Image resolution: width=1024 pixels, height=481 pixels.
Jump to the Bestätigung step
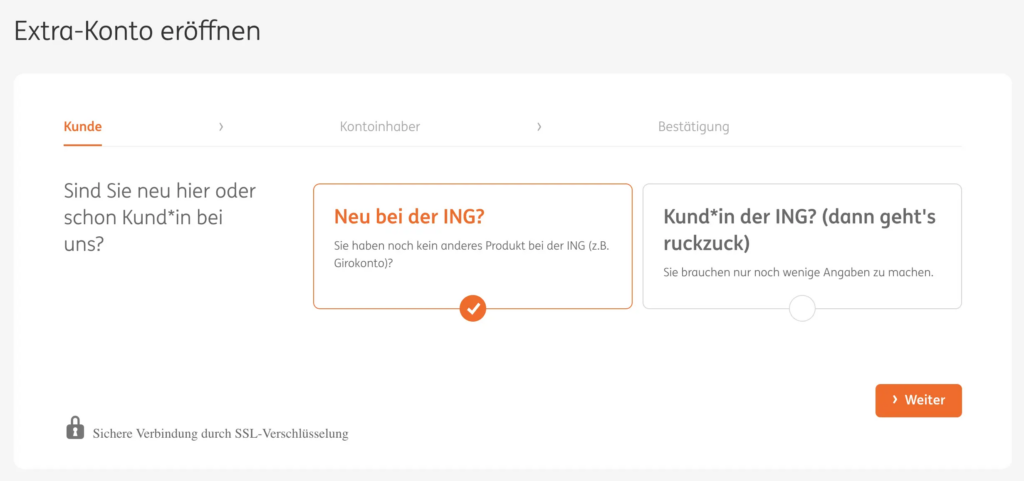(x=693, y=127)
